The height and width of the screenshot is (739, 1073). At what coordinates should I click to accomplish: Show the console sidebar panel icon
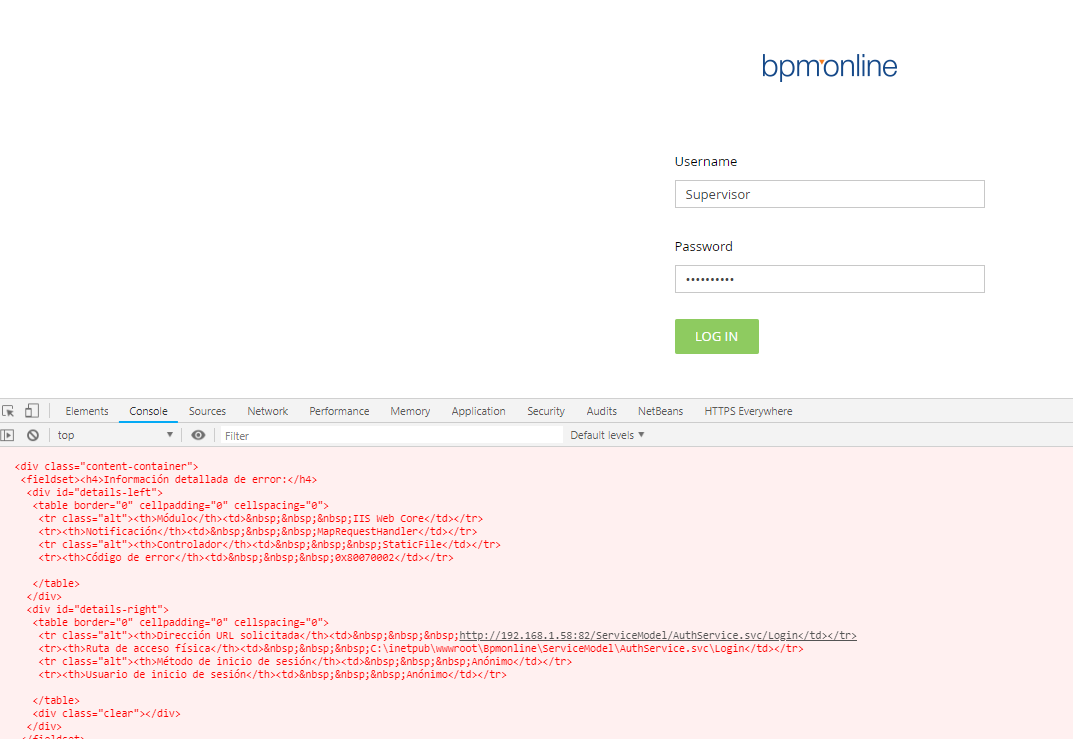point(8,435)
